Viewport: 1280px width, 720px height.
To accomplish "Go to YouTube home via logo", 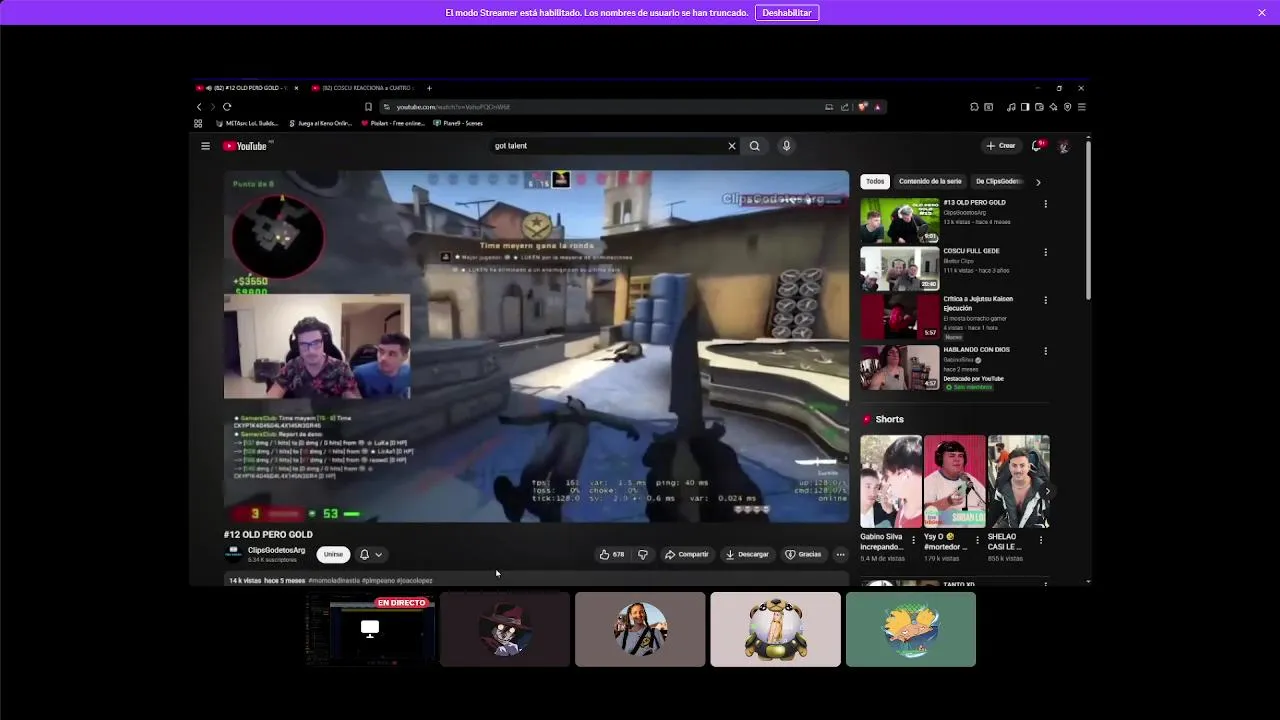I will tap(246, 146).
